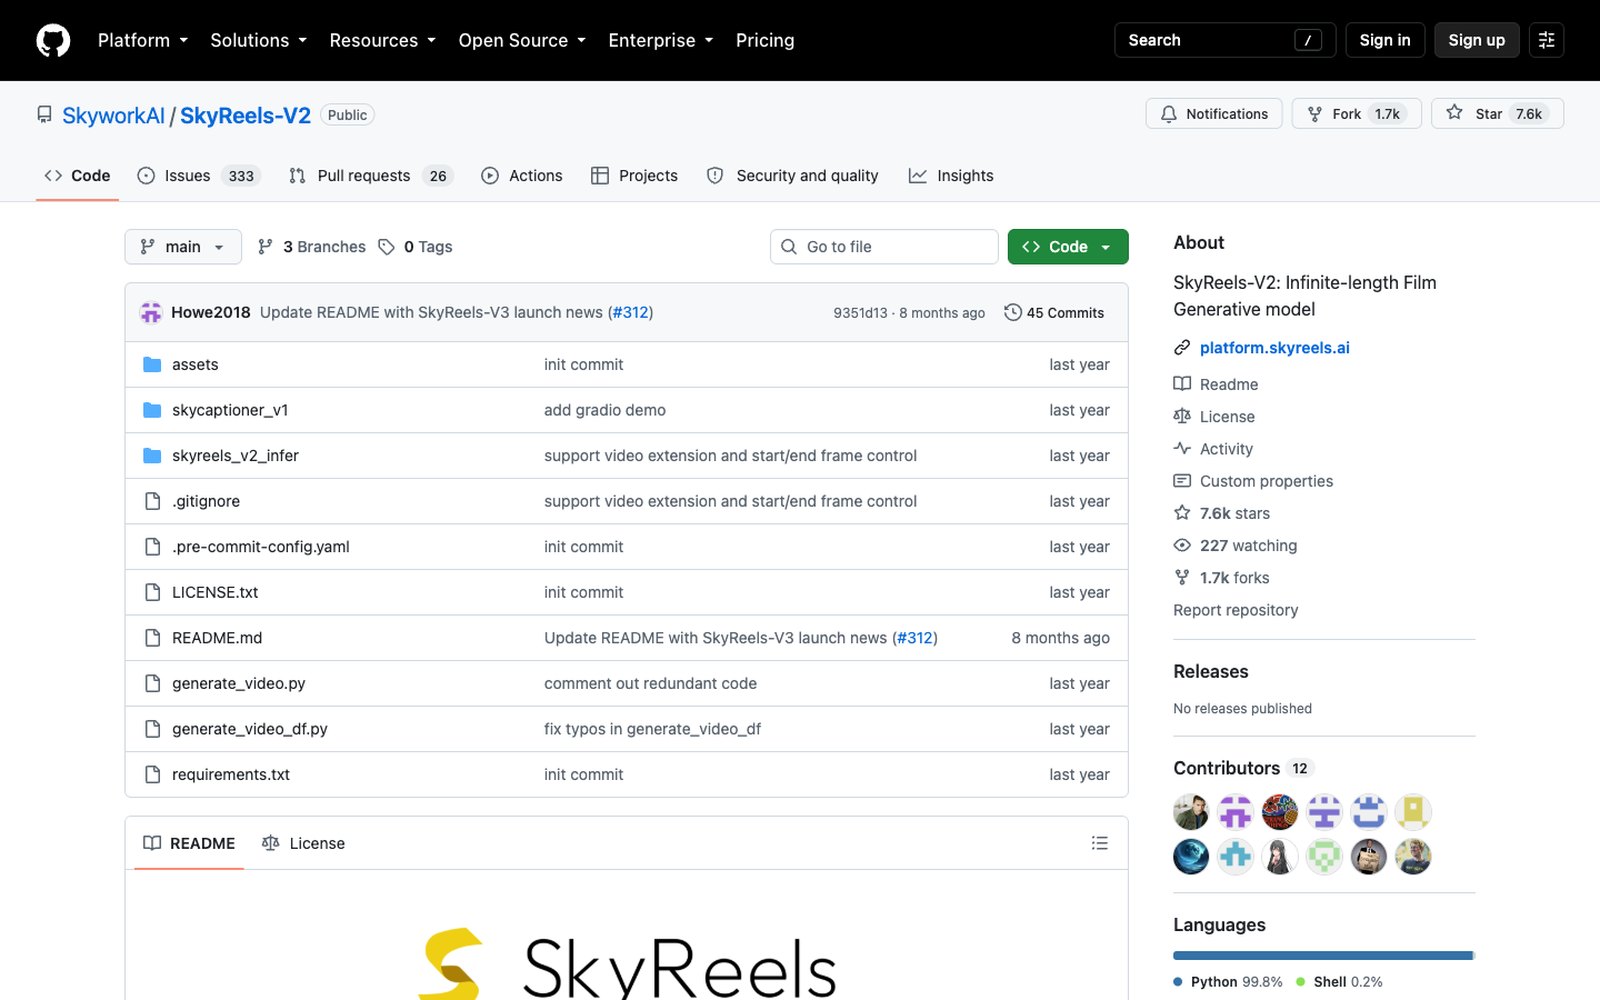1600x1000 pixels.
Task: Open the README outline list icon
Action: [x=1100, y=843]
